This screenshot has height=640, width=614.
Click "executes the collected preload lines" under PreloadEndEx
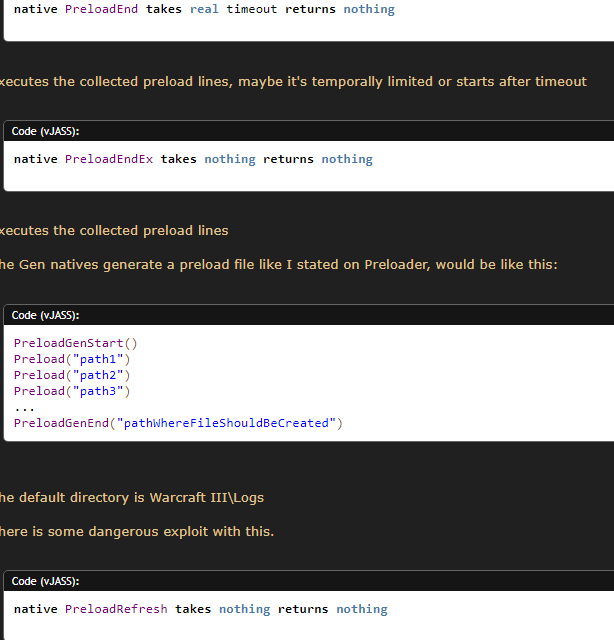(113, 230)
